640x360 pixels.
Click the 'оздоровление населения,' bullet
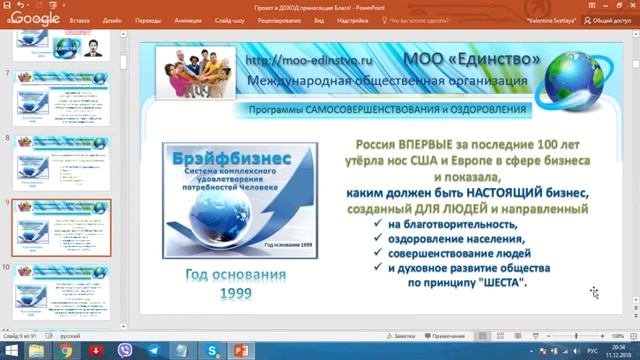click(x=456, y=239)
